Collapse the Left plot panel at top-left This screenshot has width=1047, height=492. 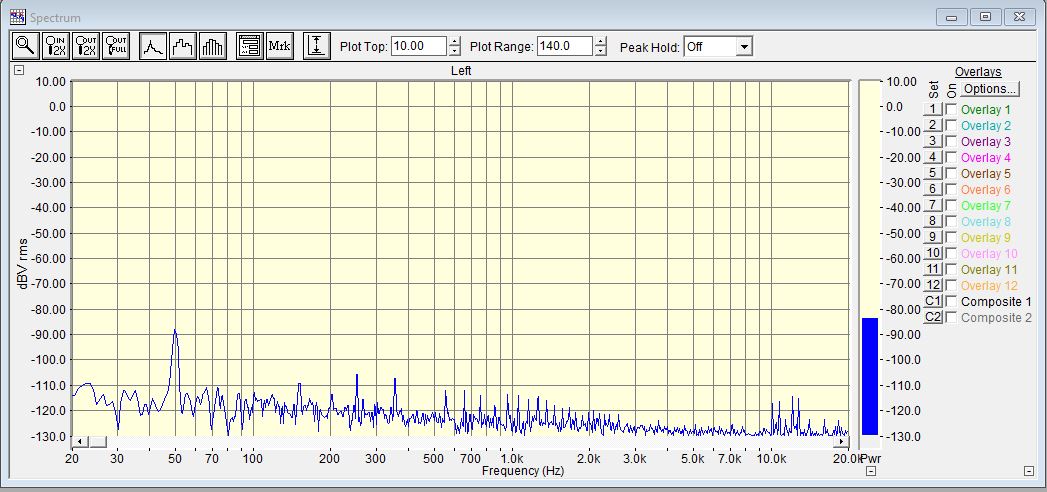tap(20, 70)
